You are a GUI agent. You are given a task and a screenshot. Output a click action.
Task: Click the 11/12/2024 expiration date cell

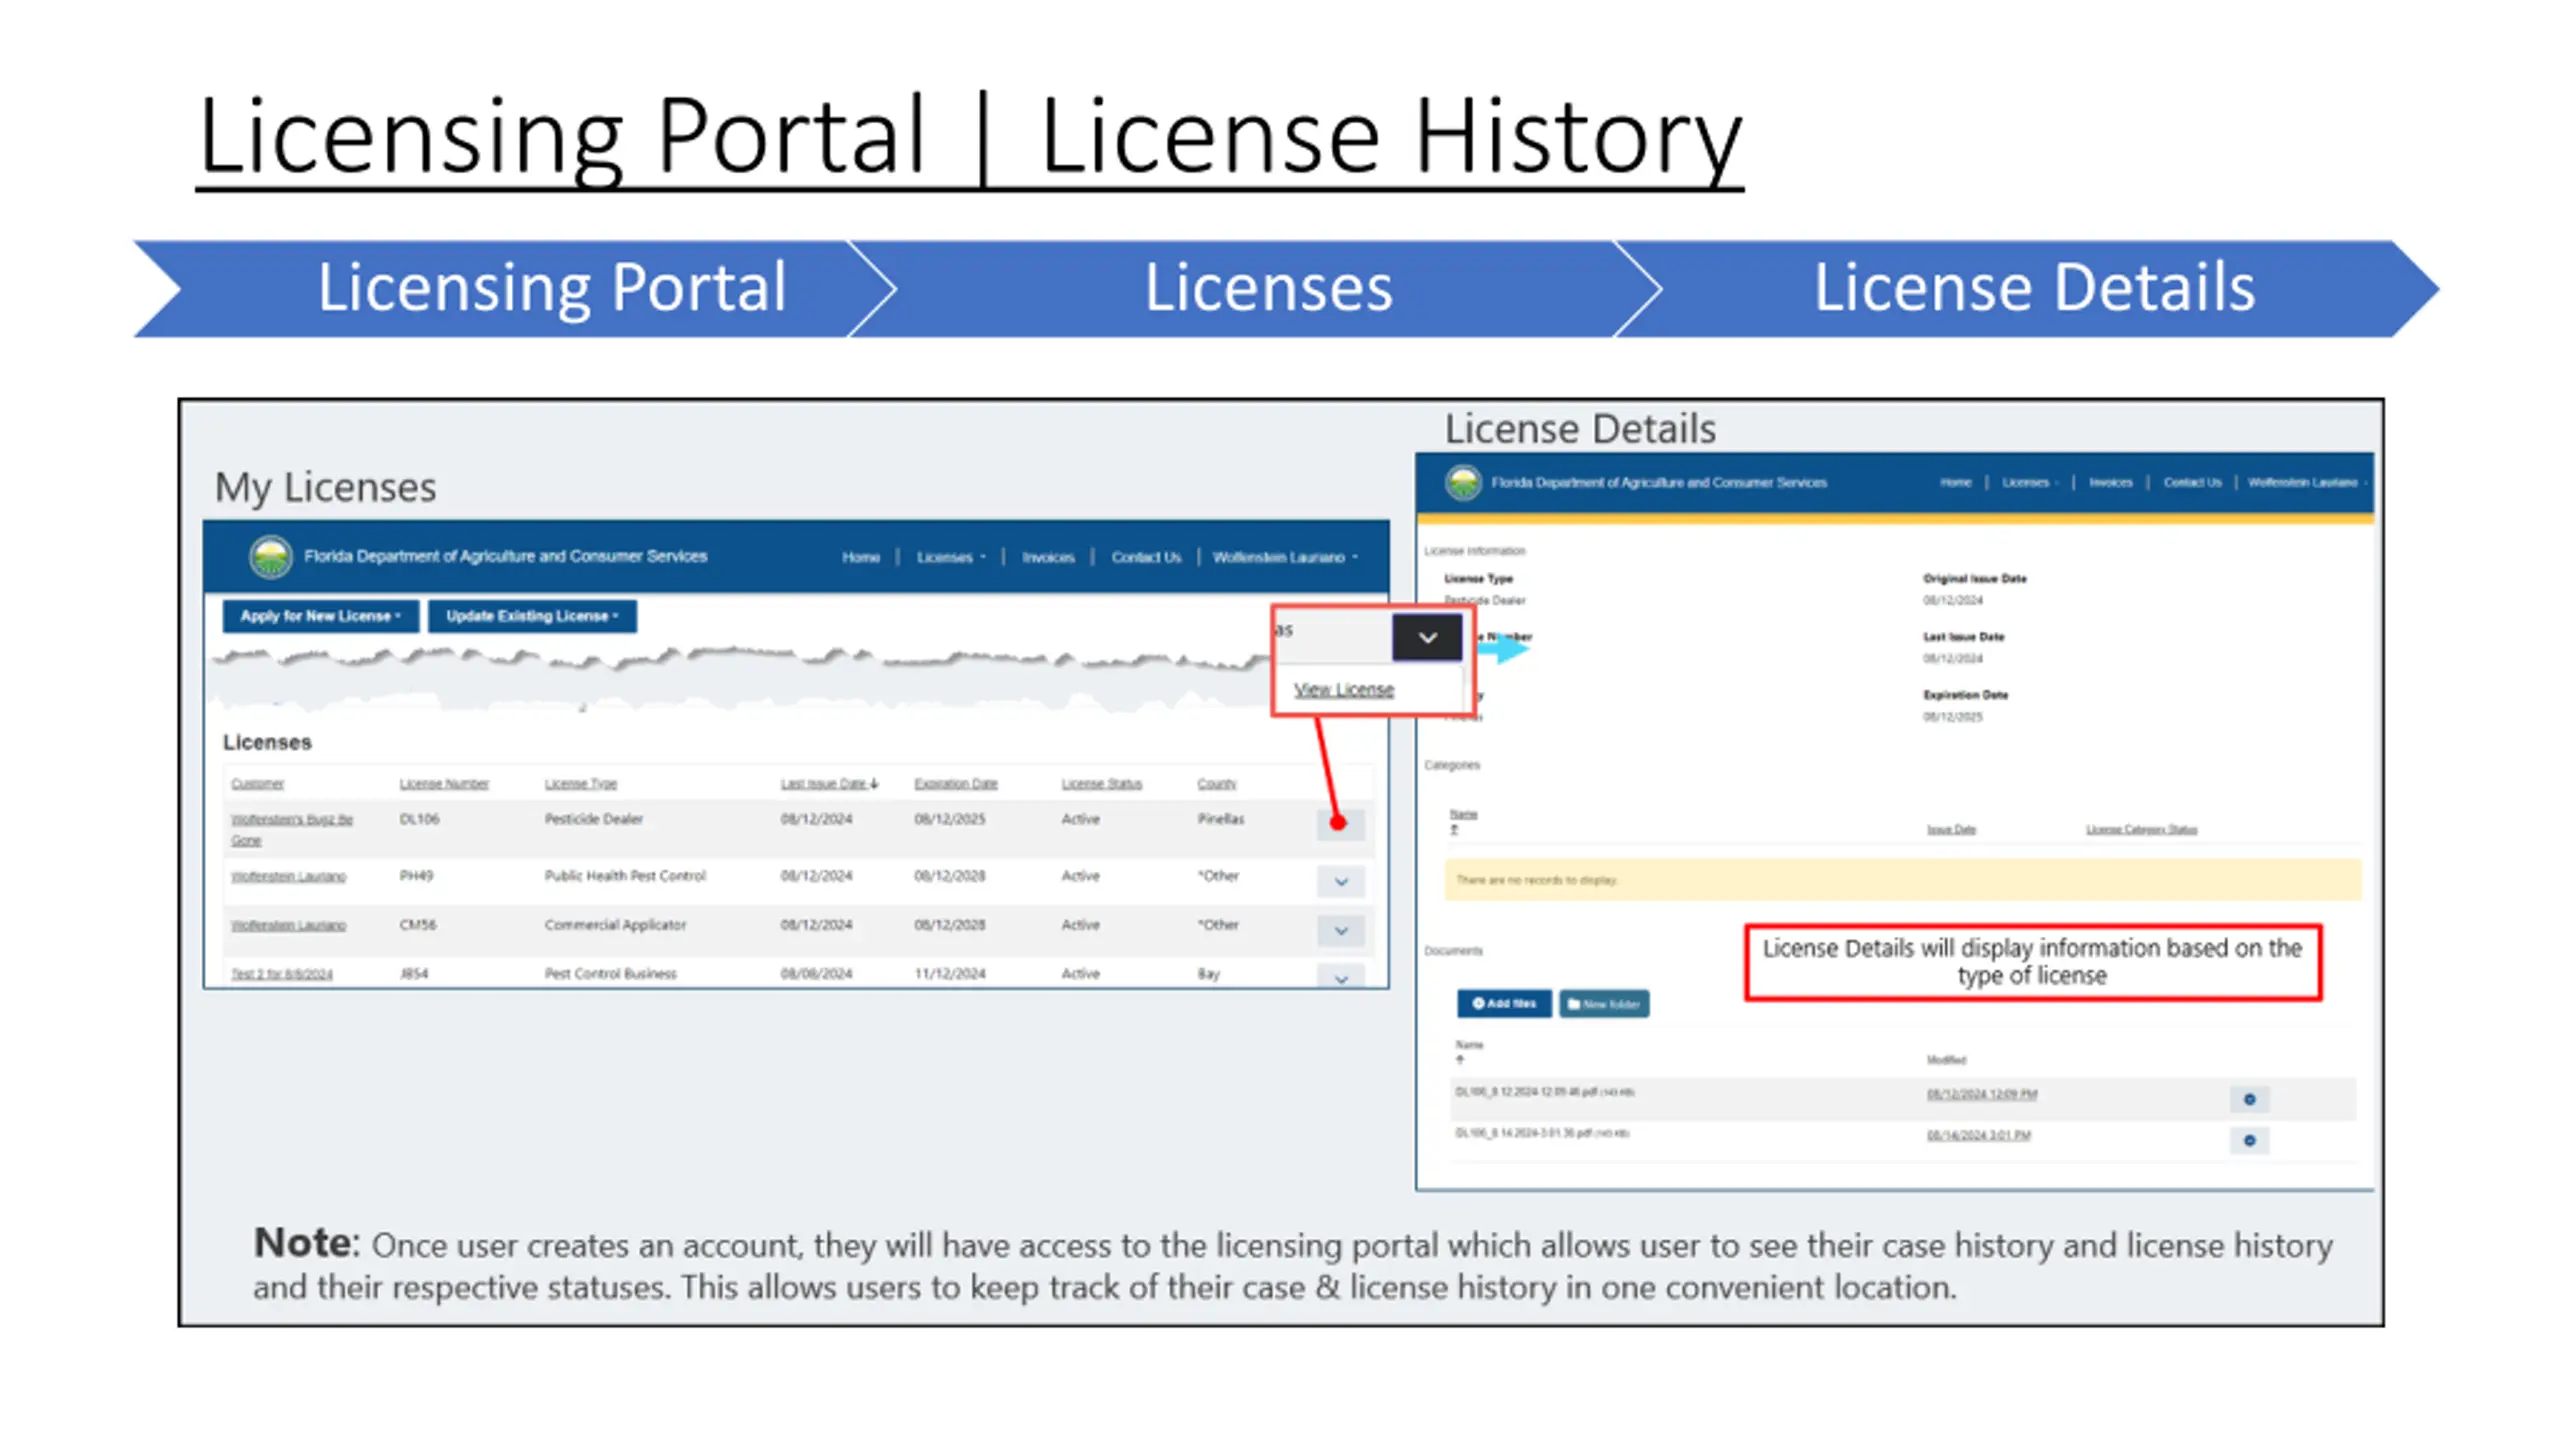coord(949,974)
